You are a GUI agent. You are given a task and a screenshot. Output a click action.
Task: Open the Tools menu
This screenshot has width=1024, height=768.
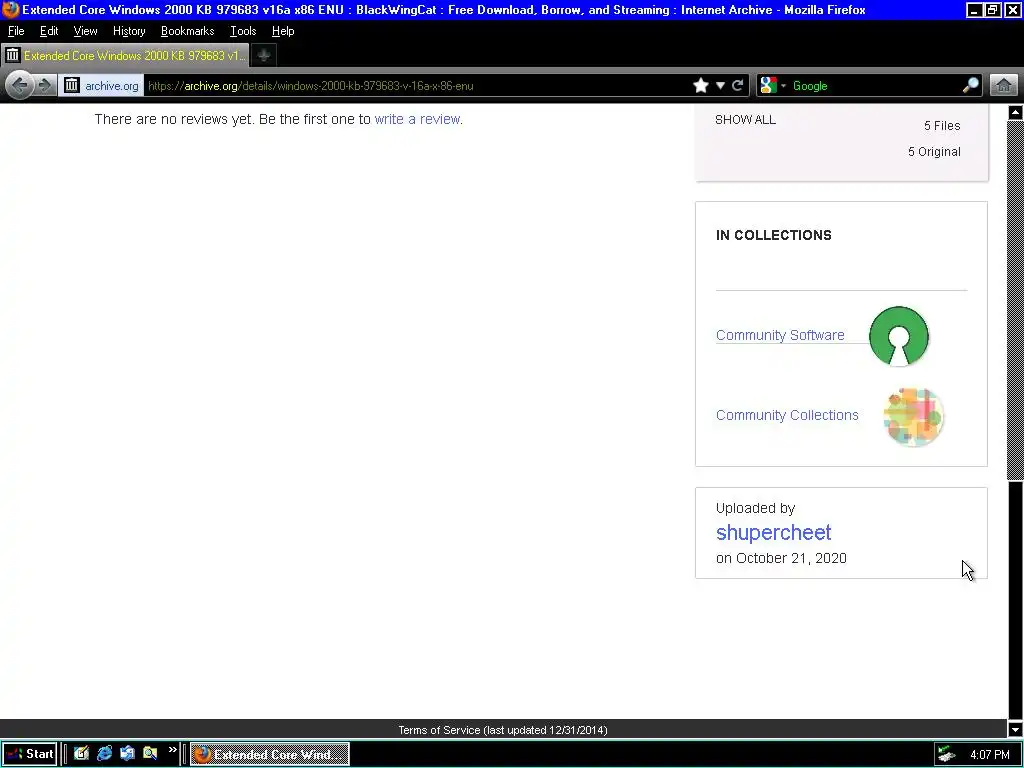pos(243,31)
